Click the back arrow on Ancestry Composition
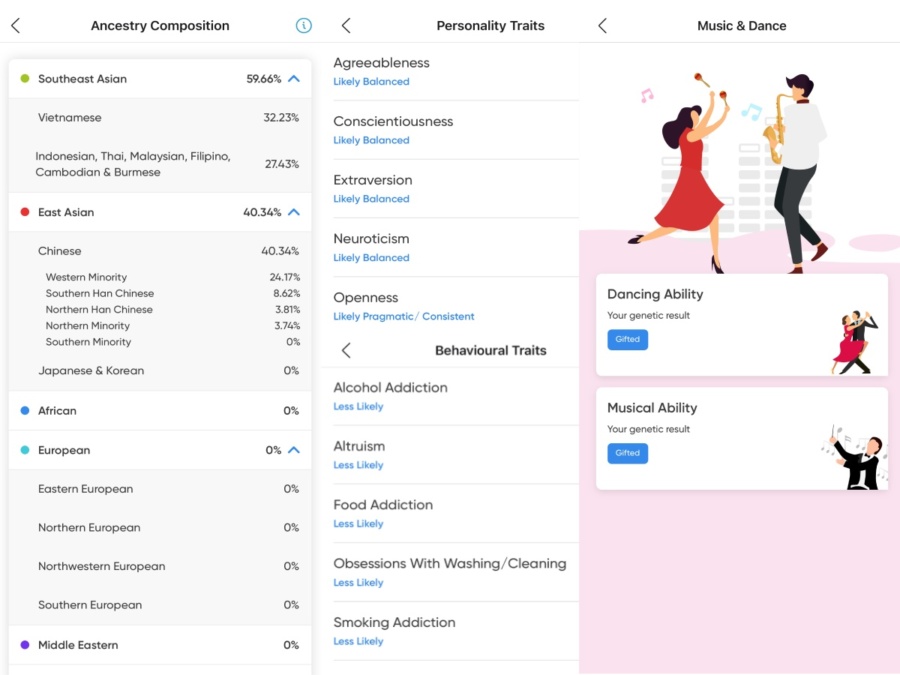Viewport: 900px width, 675px height. pos(15,26)
